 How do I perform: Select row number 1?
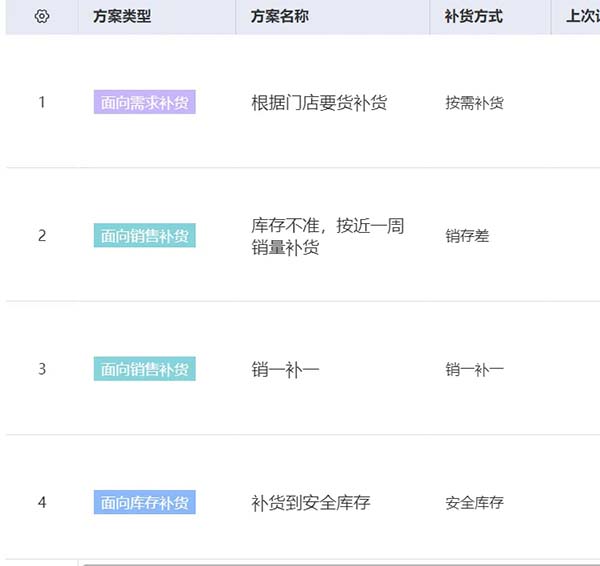click(x=42, y=102)
